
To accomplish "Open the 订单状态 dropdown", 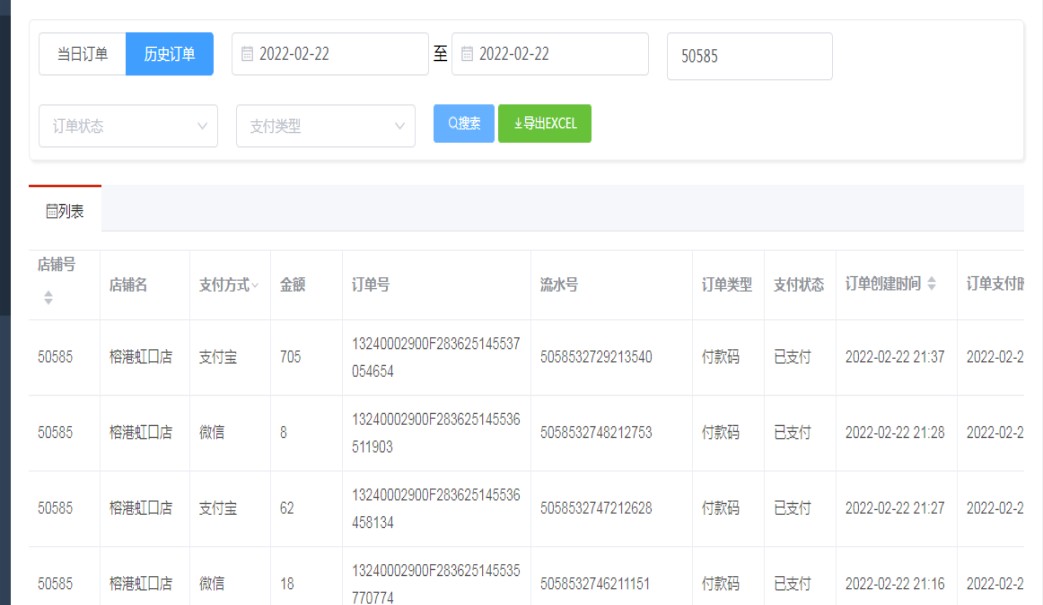I will 127,127.
